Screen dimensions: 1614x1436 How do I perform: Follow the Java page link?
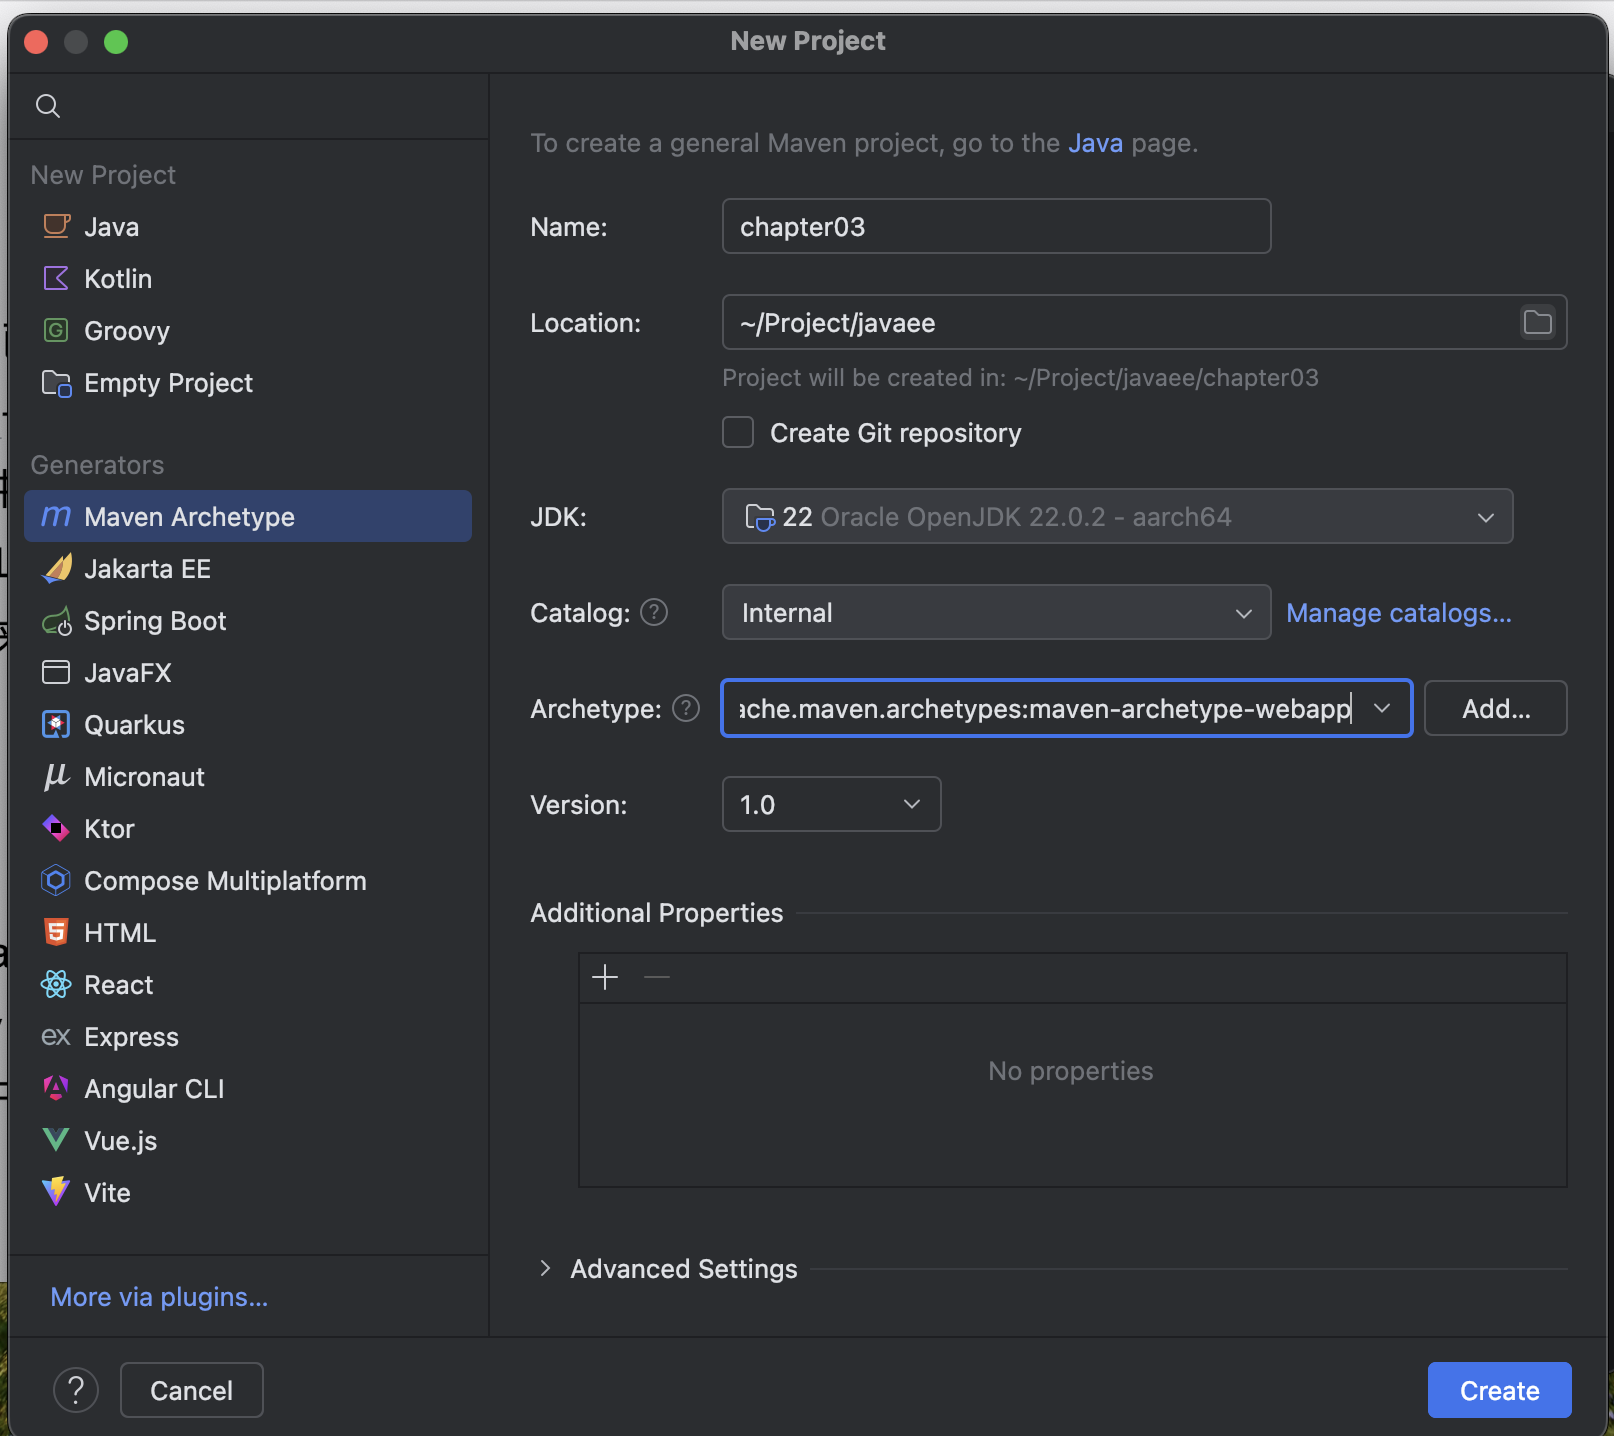click(1095, 143)
